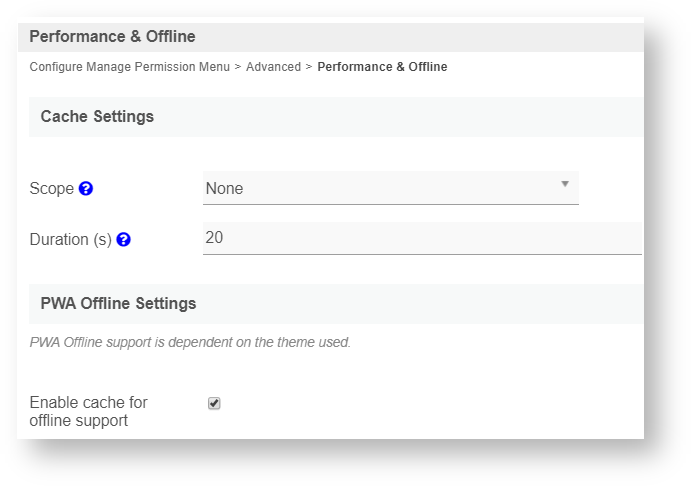The image size is (692, 487).
Task: Click the PWA Offline Settings section header
Action: tap(118, 303)
